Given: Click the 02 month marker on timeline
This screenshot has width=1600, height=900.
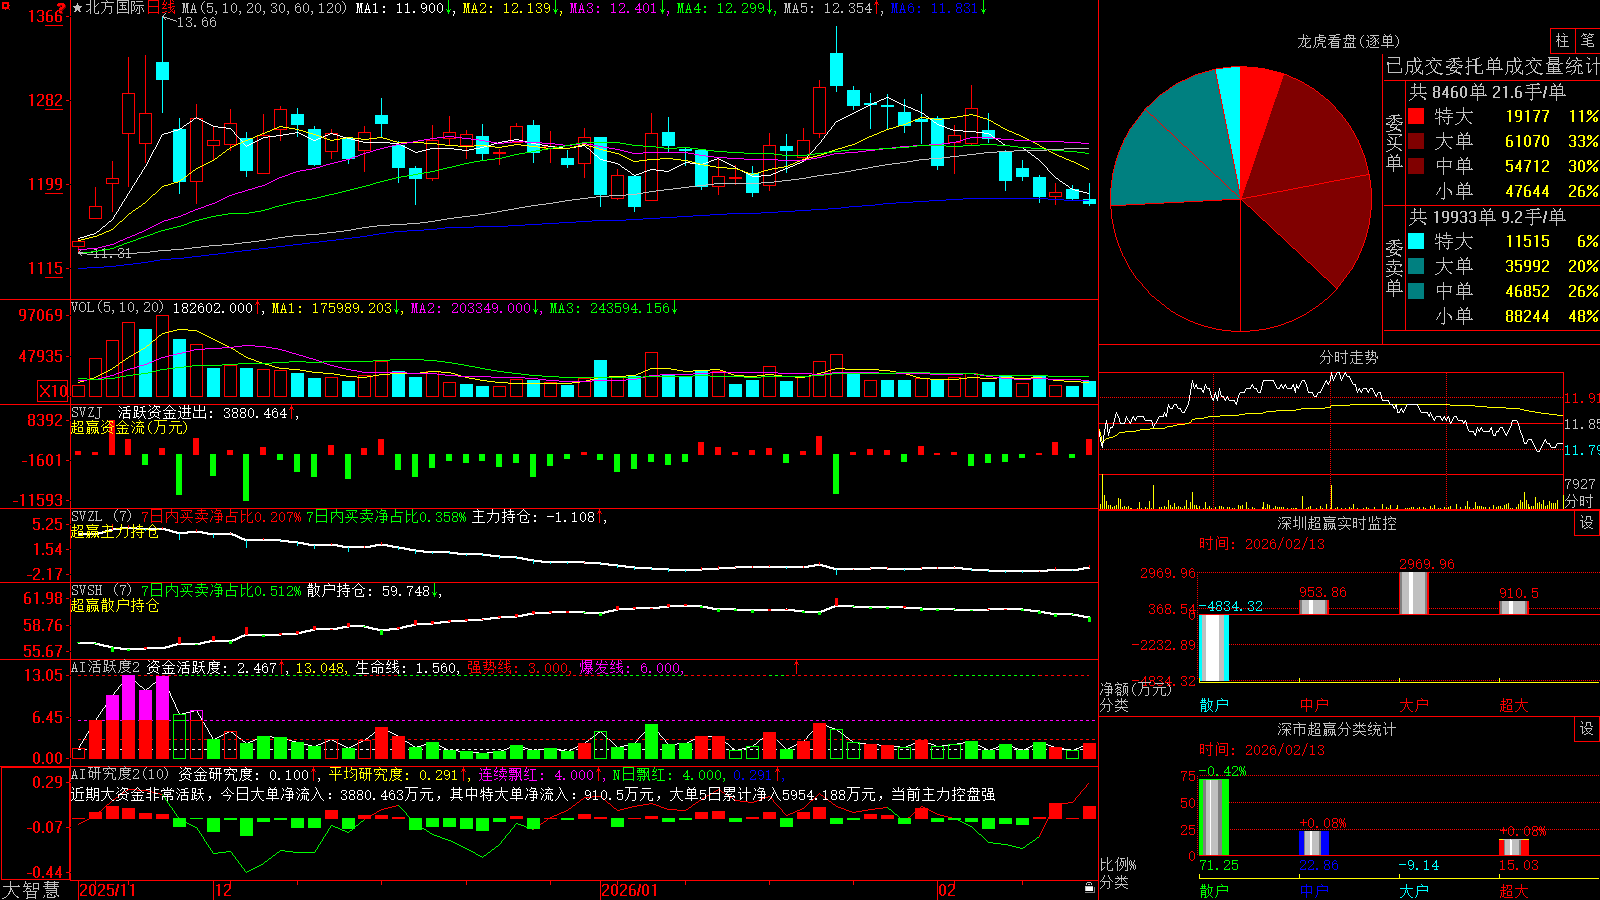Looking at the screenshot, I should pyautogui.click(x=947, y=890).
